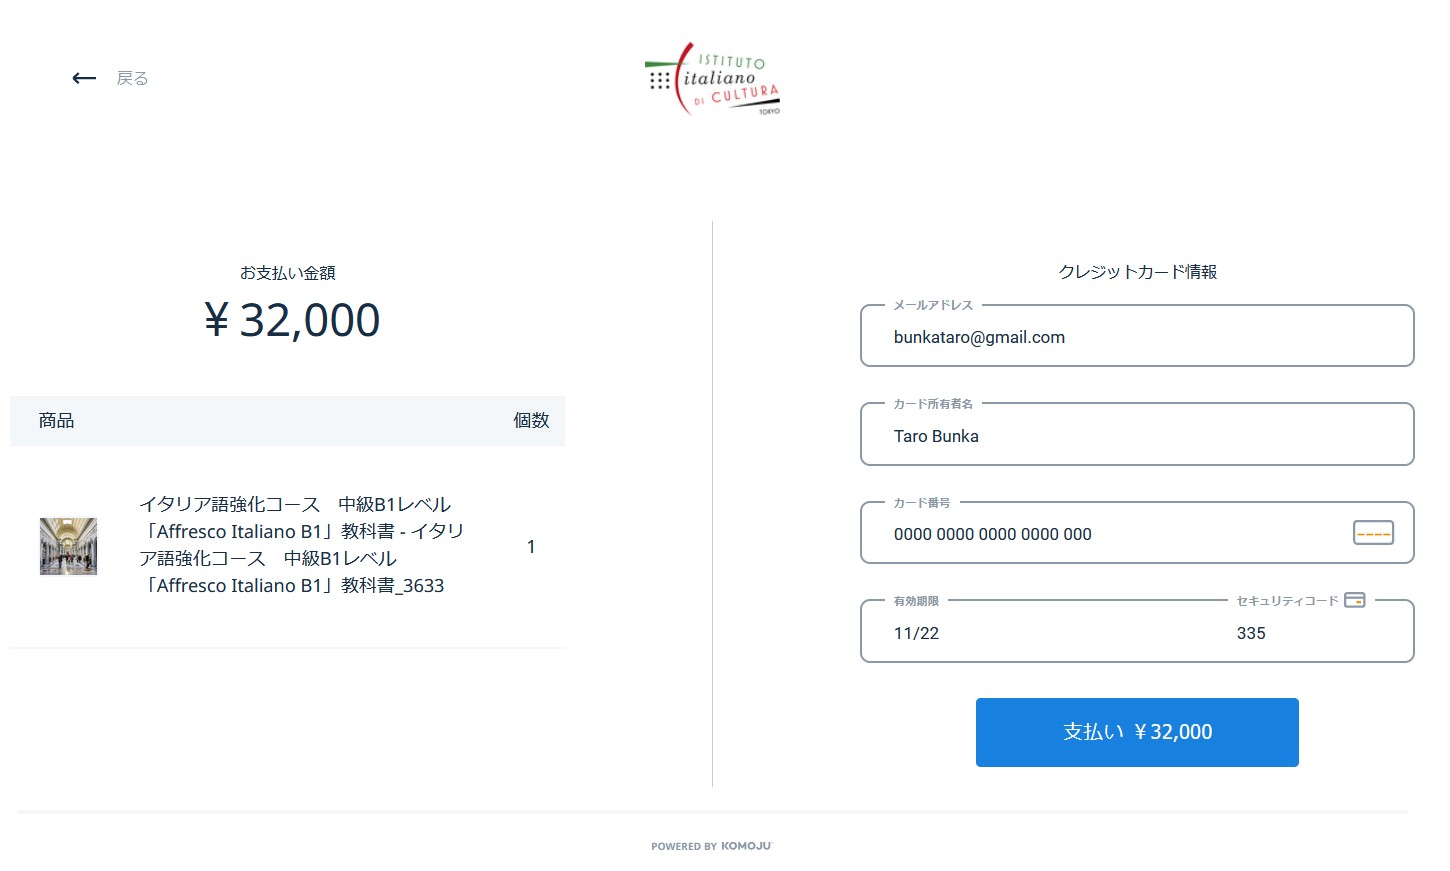The image size is (1450, 871).
Task: Open the product thumbnail image
Action: point(68,546)
